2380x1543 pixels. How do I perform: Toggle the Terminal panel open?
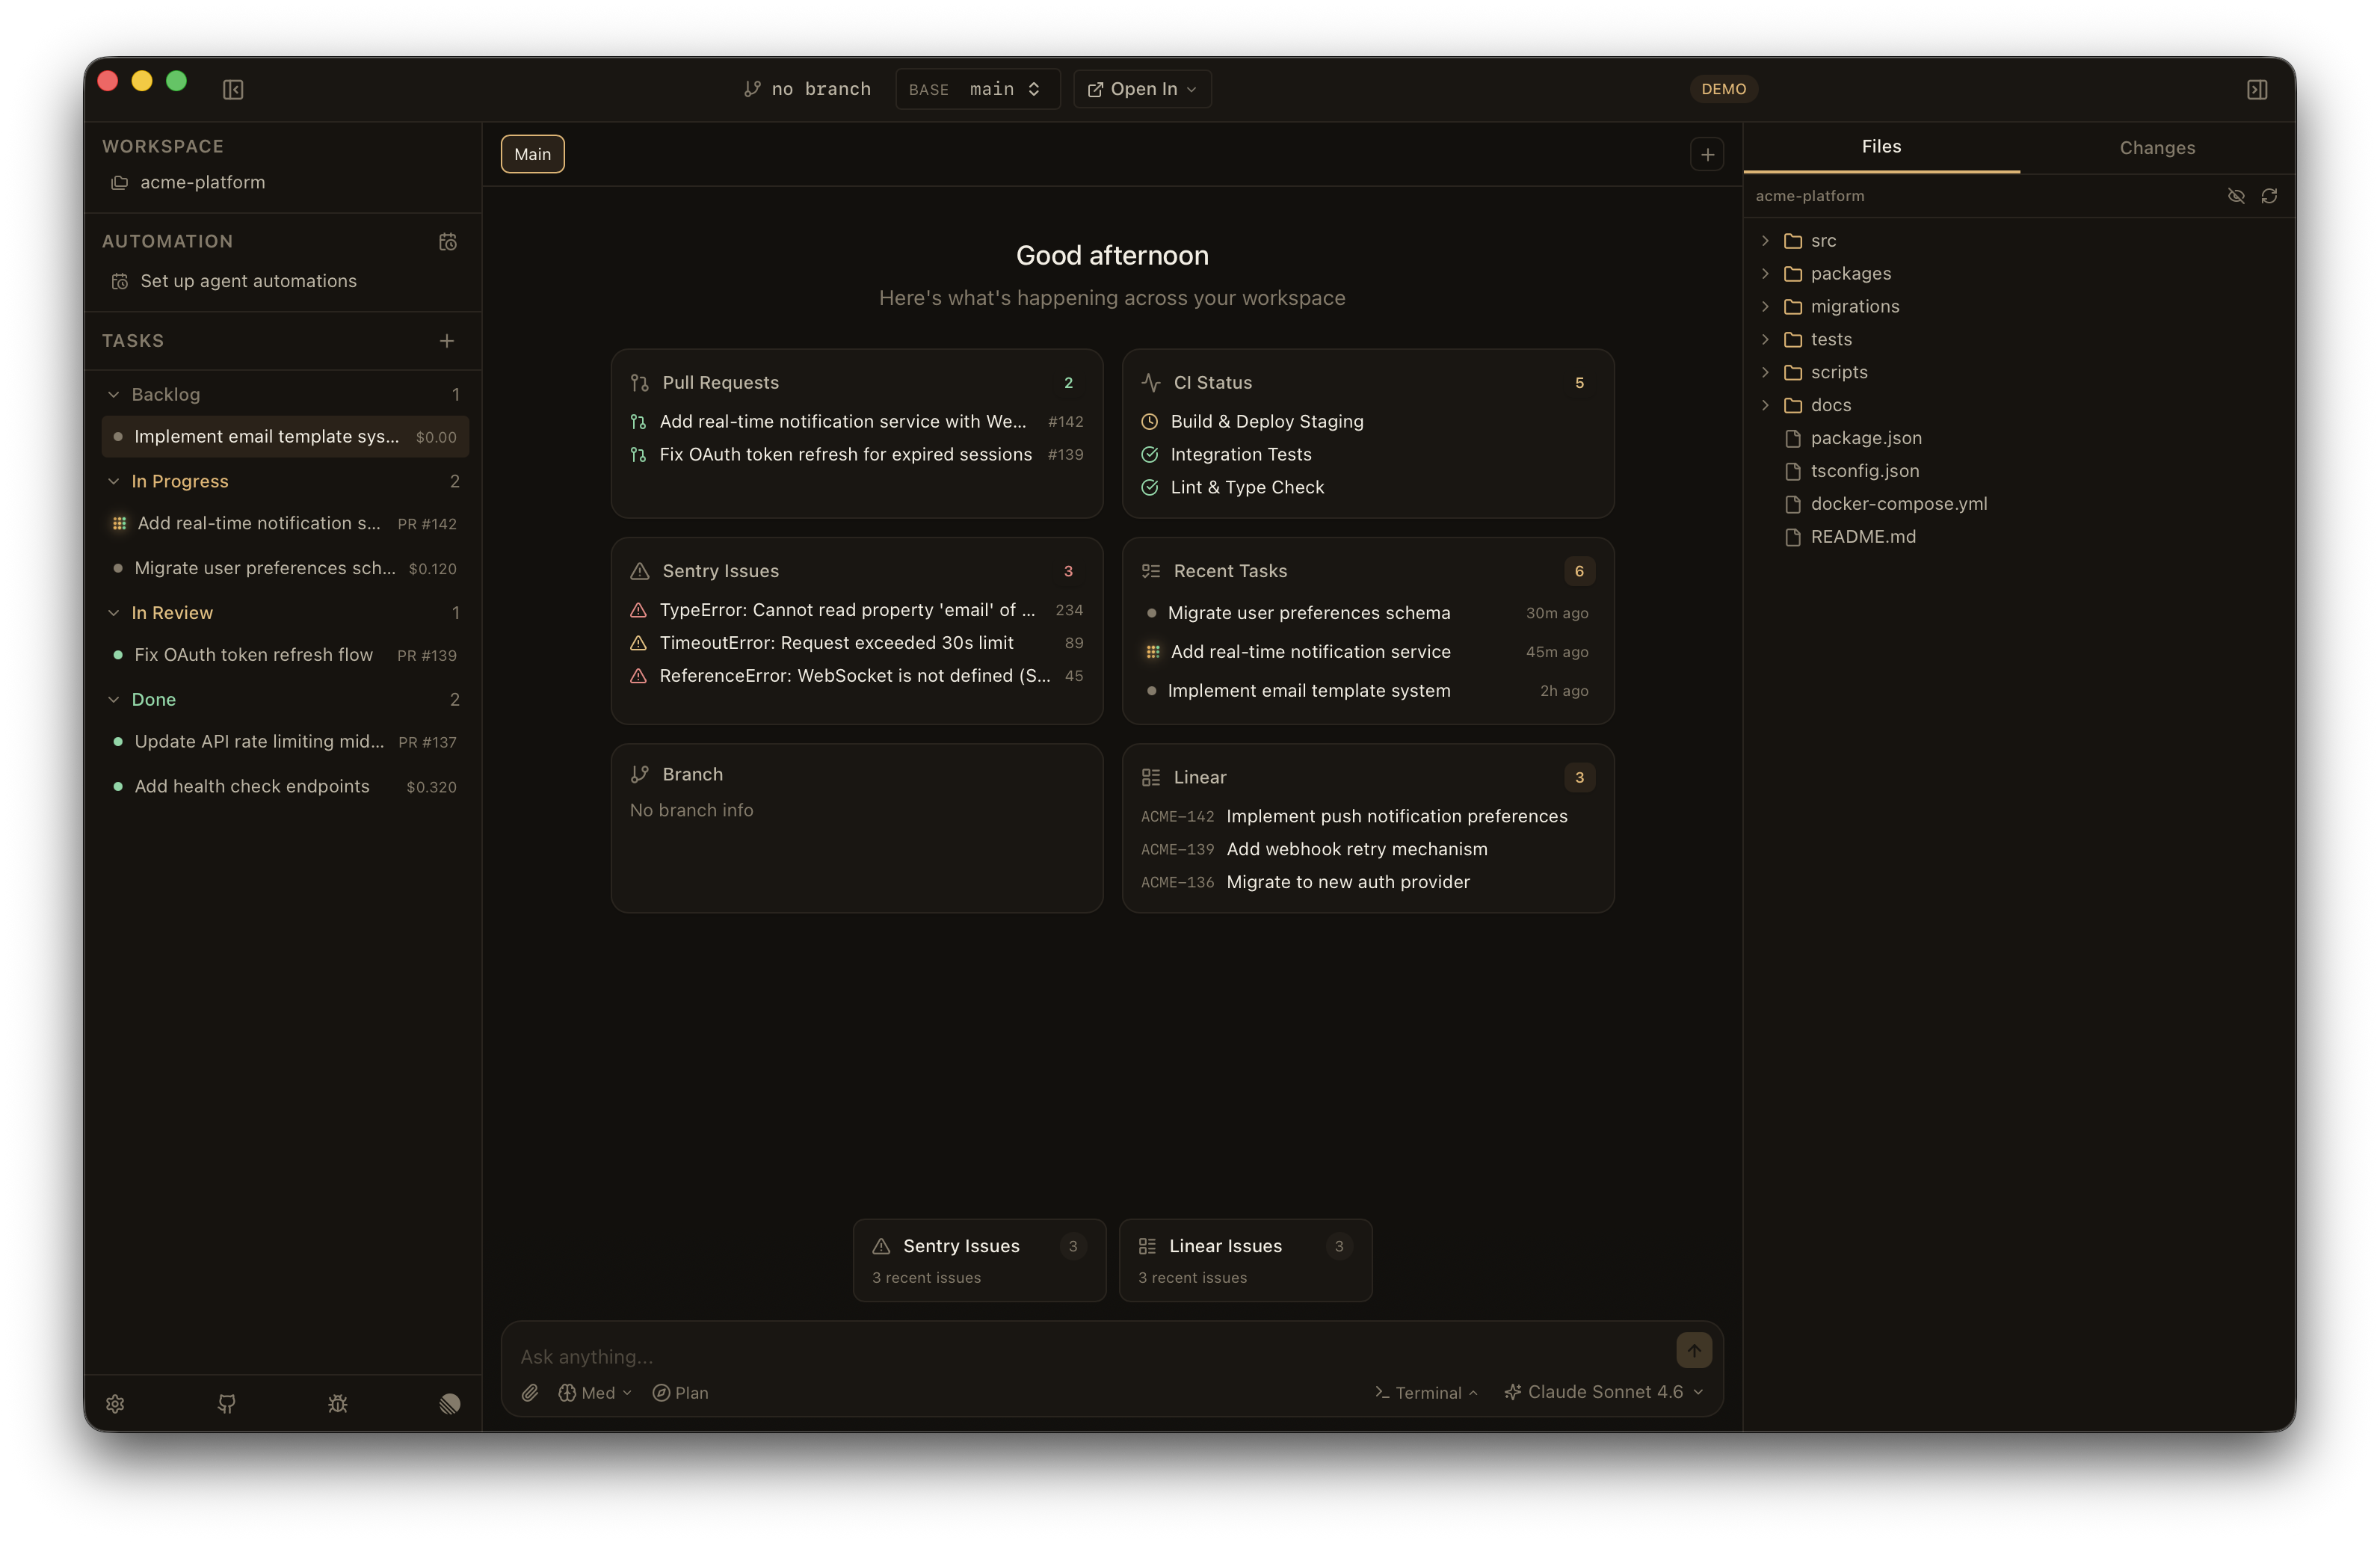(1424, 1392)
